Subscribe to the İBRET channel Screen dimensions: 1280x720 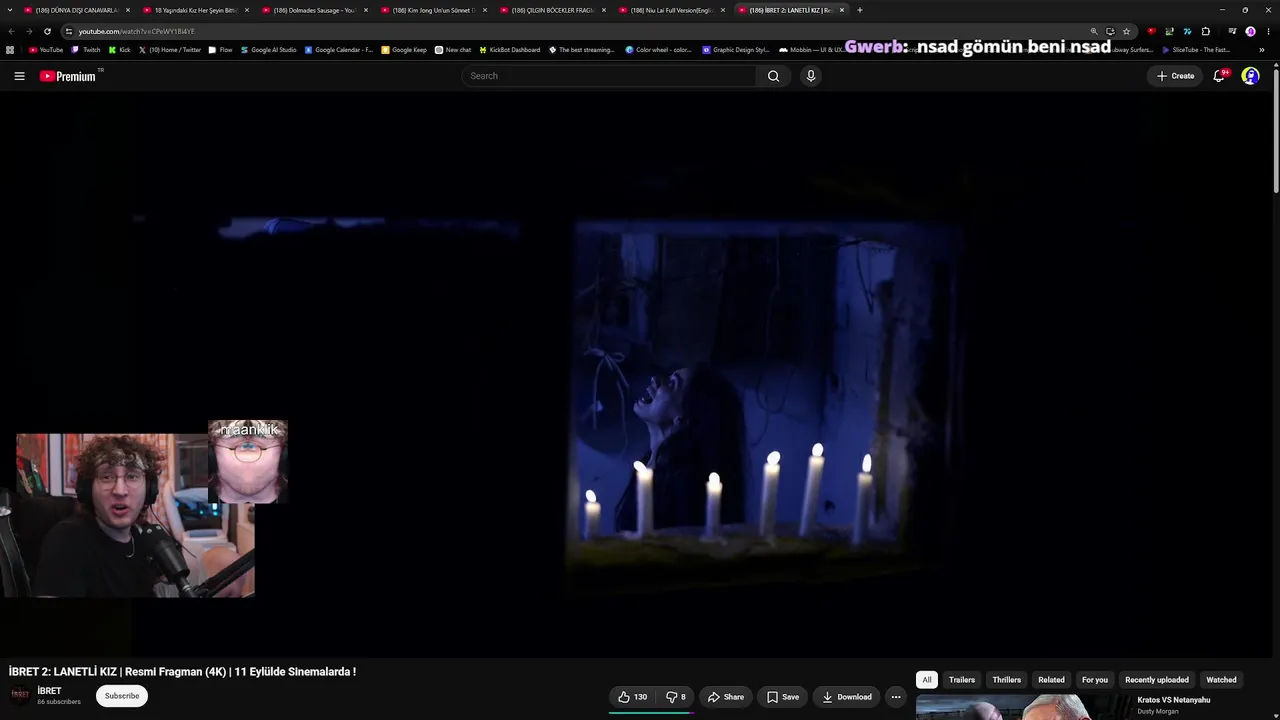122,696
